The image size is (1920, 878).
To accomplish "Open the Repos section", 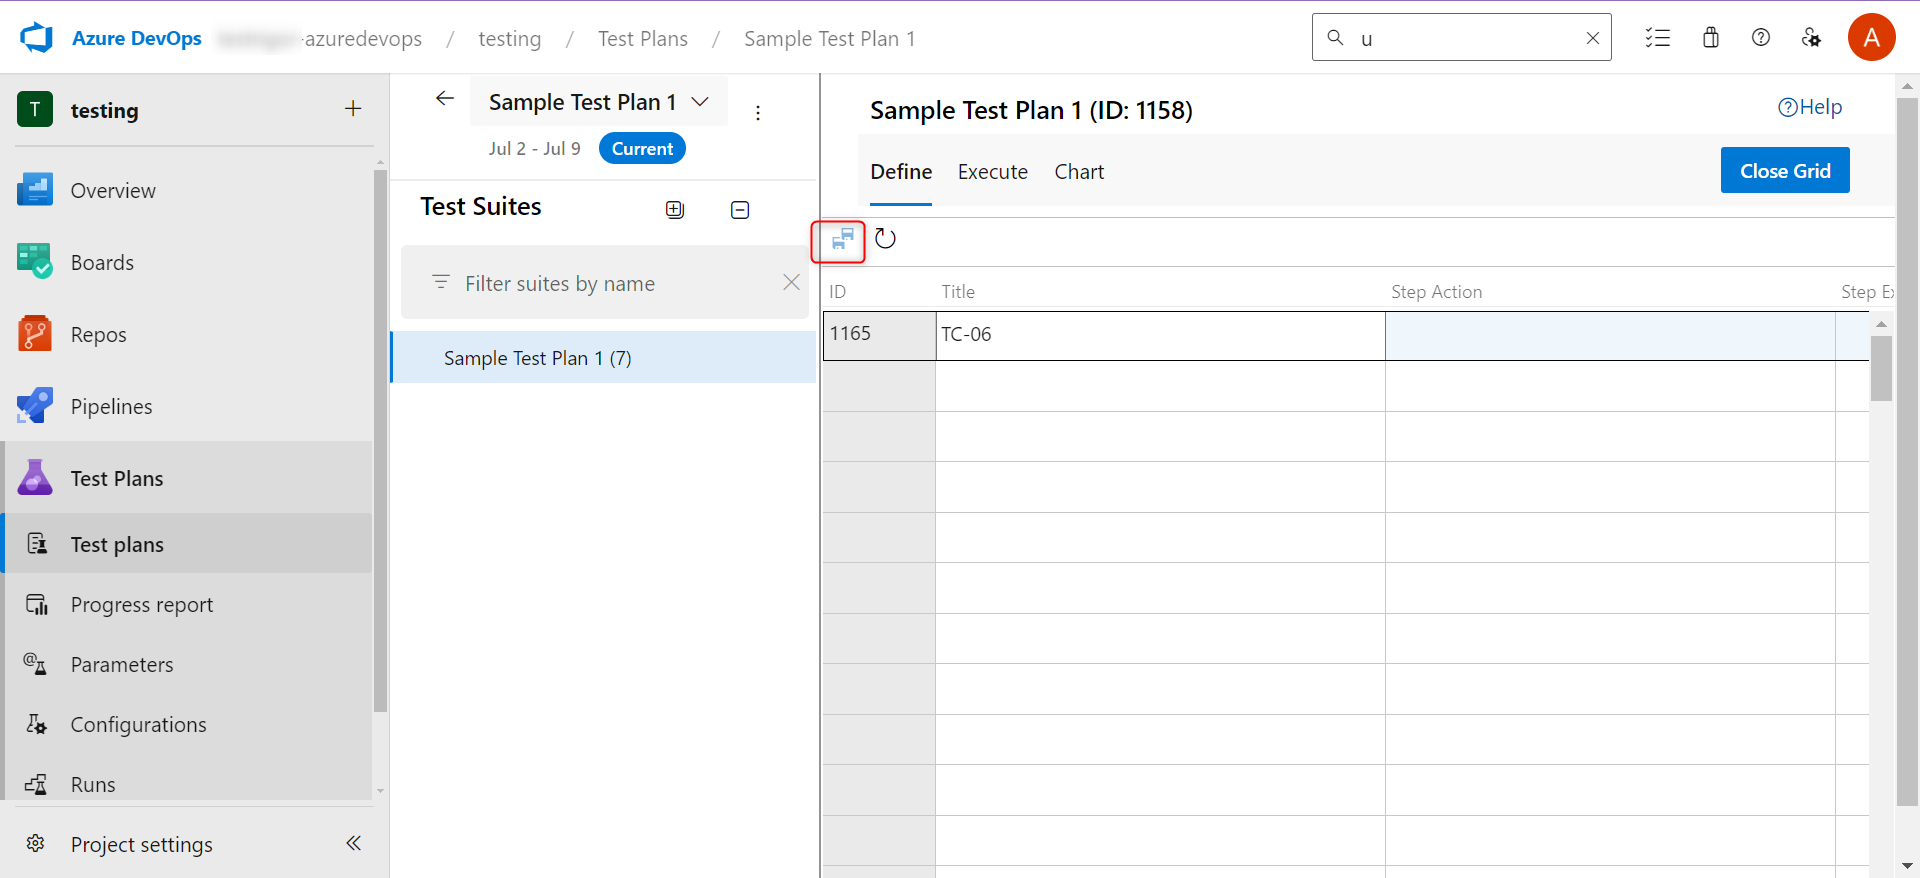I will pyautogui.click(x=98, y=335).
